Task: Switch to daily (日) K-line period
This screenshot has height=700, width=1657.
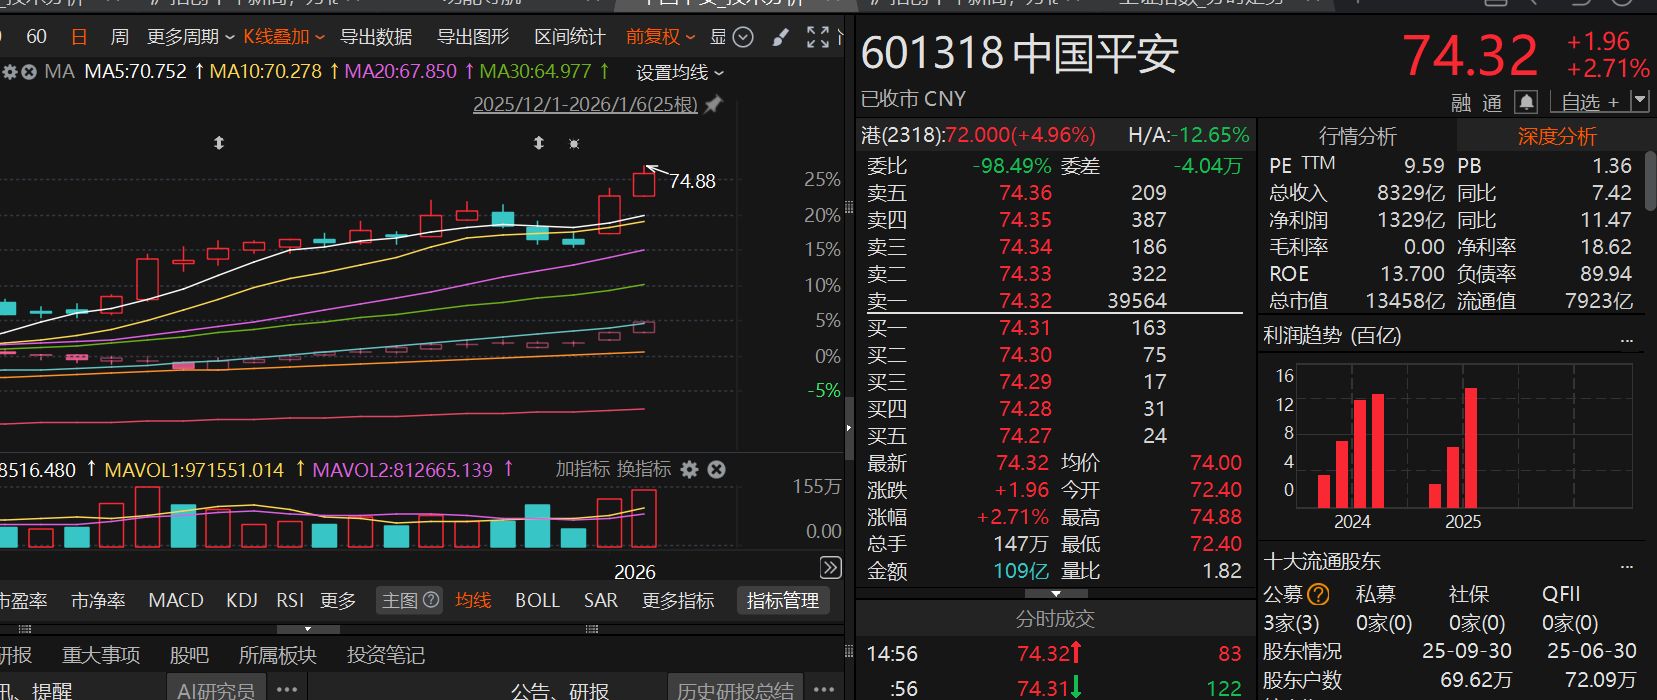Action: tap(79, 37)
